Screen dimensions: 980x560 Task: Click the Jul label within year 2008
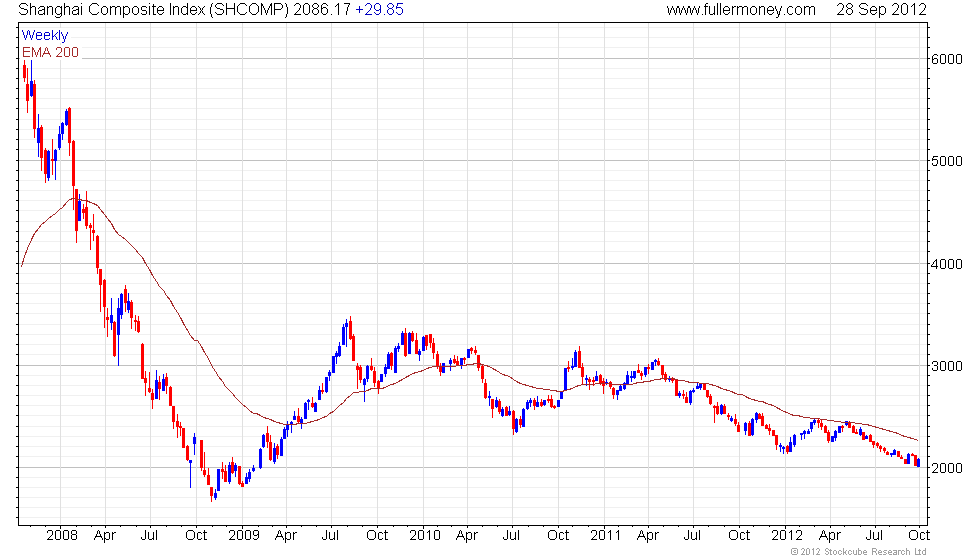(149, 536)
